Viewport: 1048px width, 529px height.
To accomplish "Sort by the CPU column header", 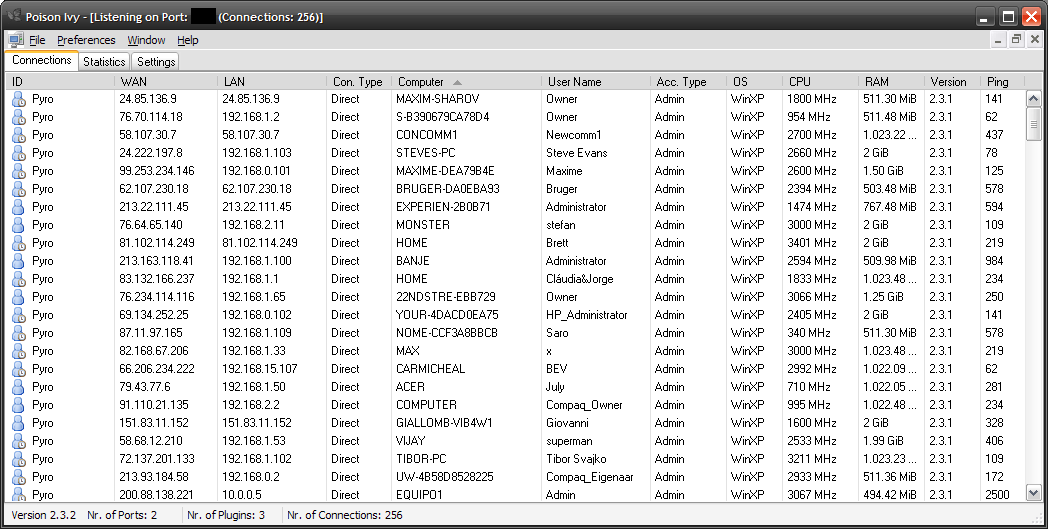I will coord(820,82).
